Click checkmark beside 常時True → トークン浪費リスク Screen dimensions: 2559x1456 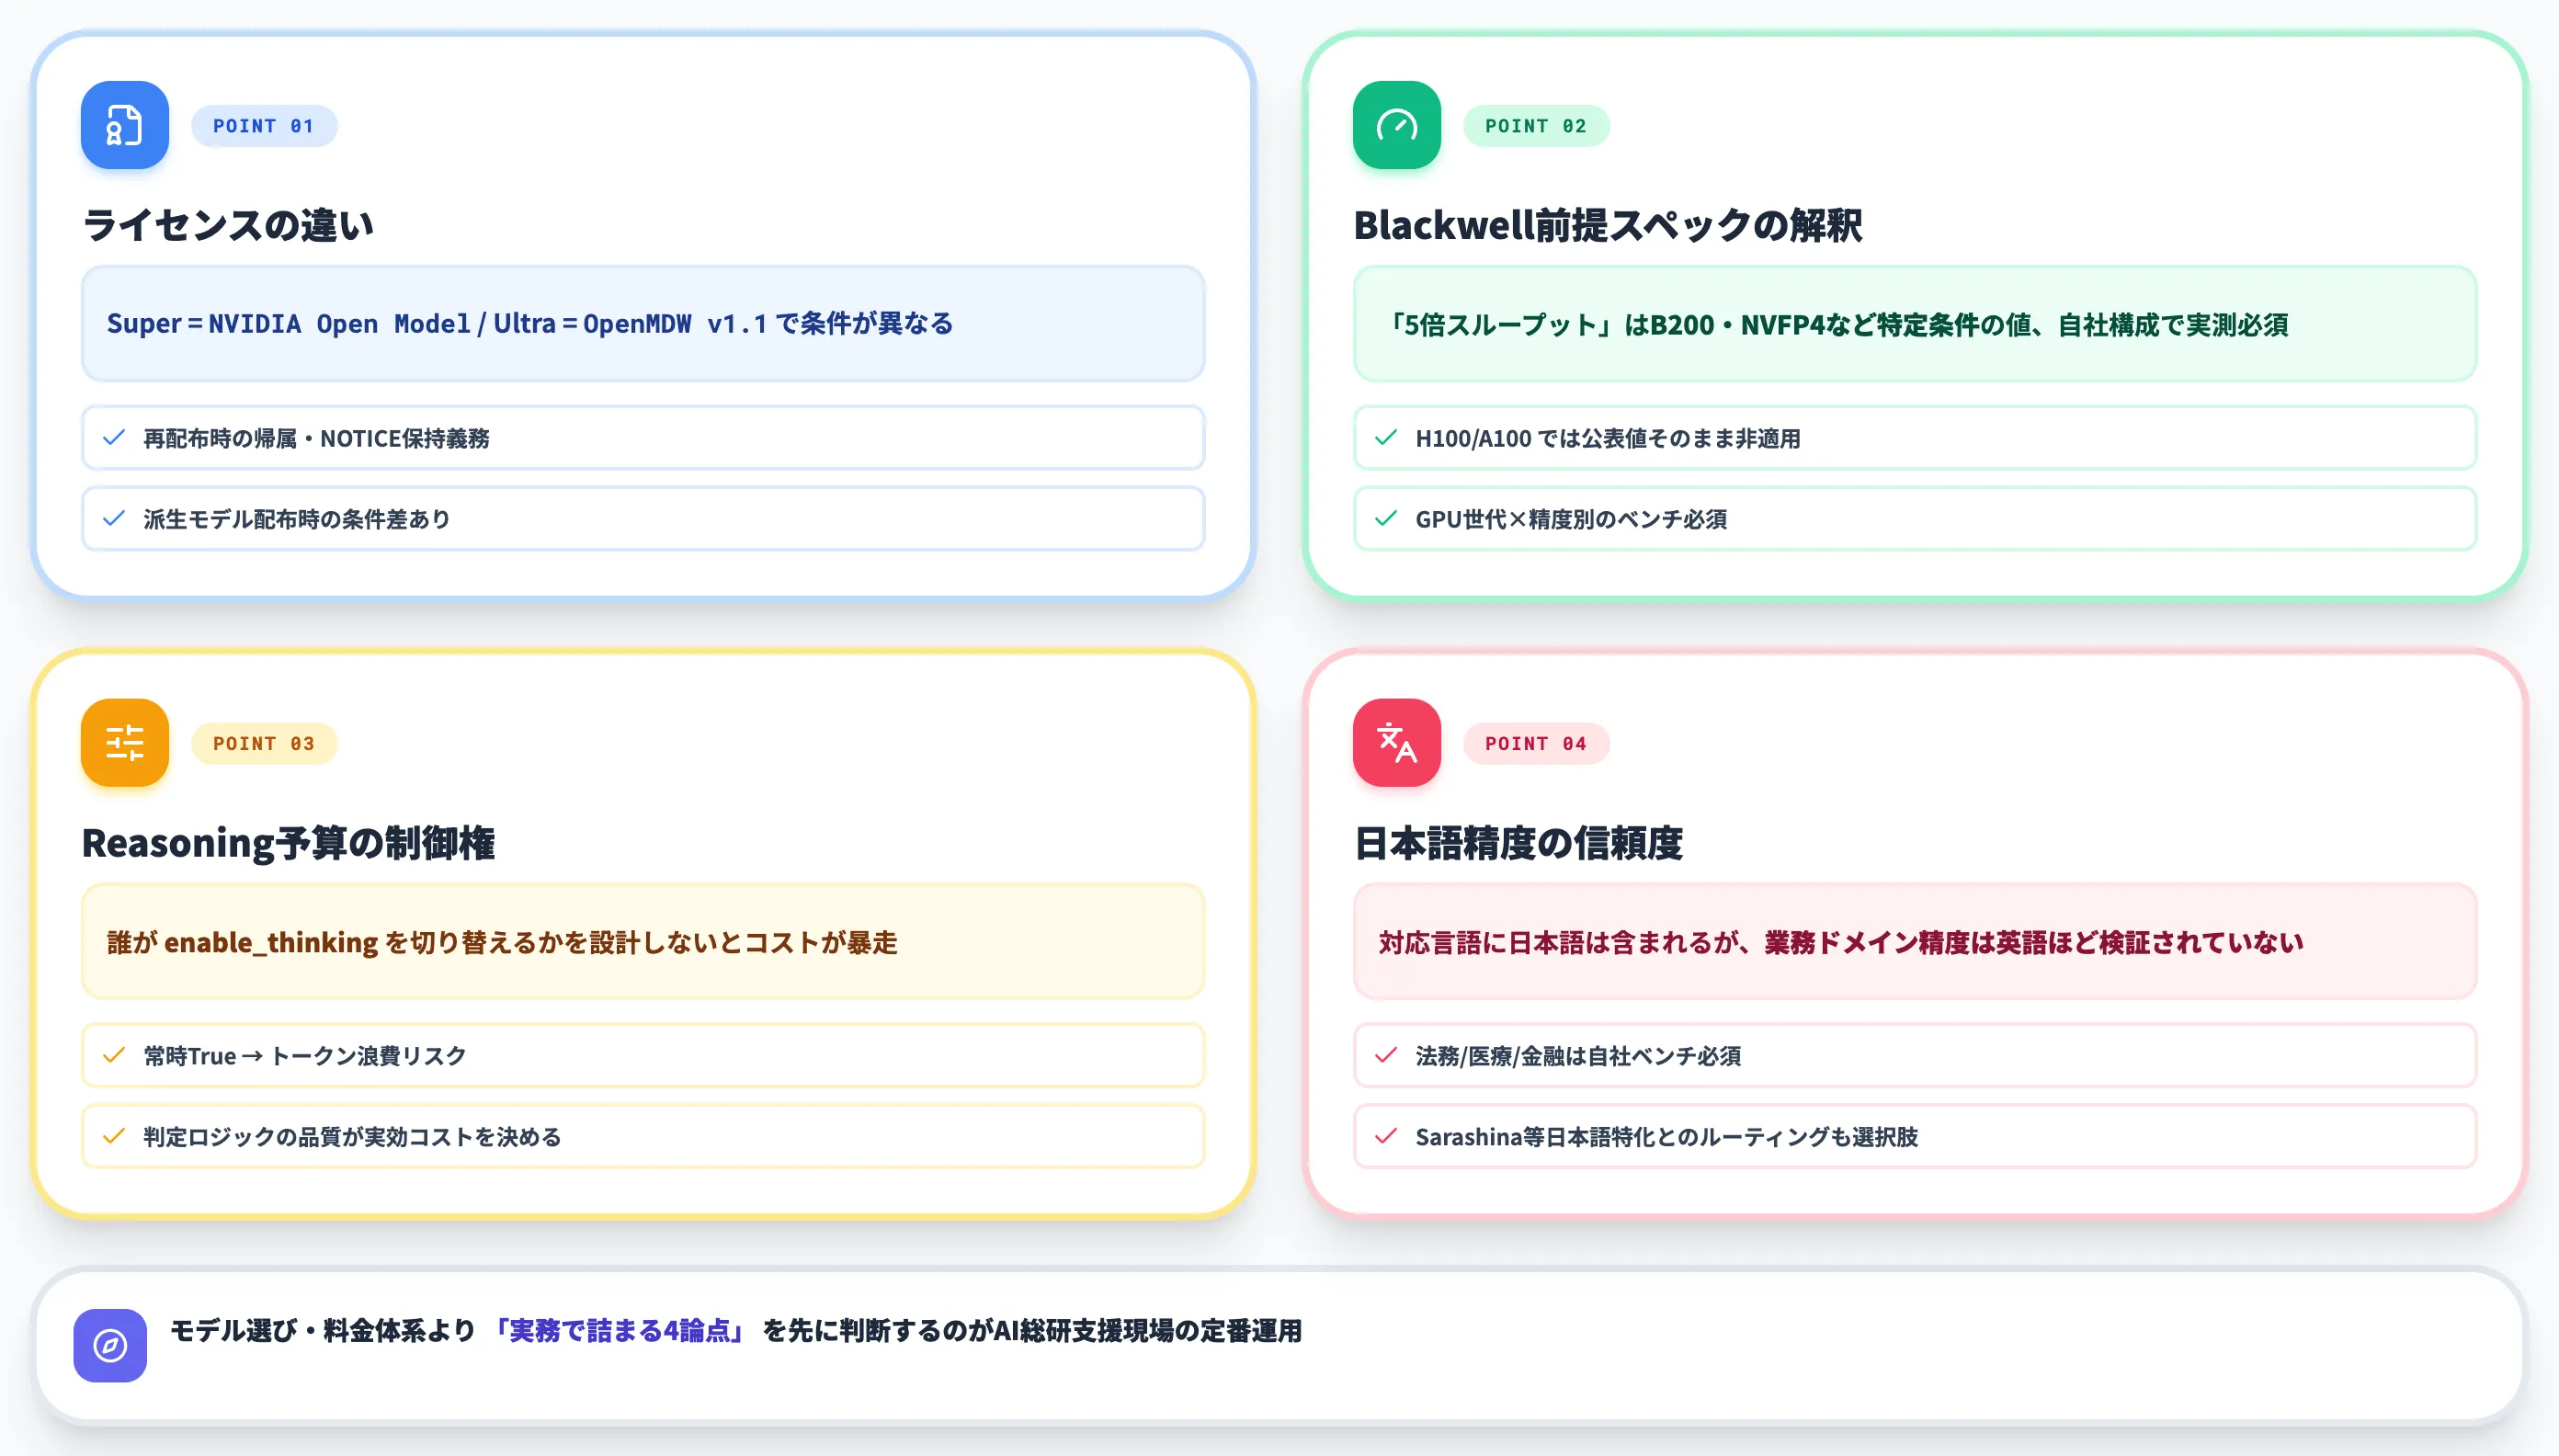tap(114, 1055)
